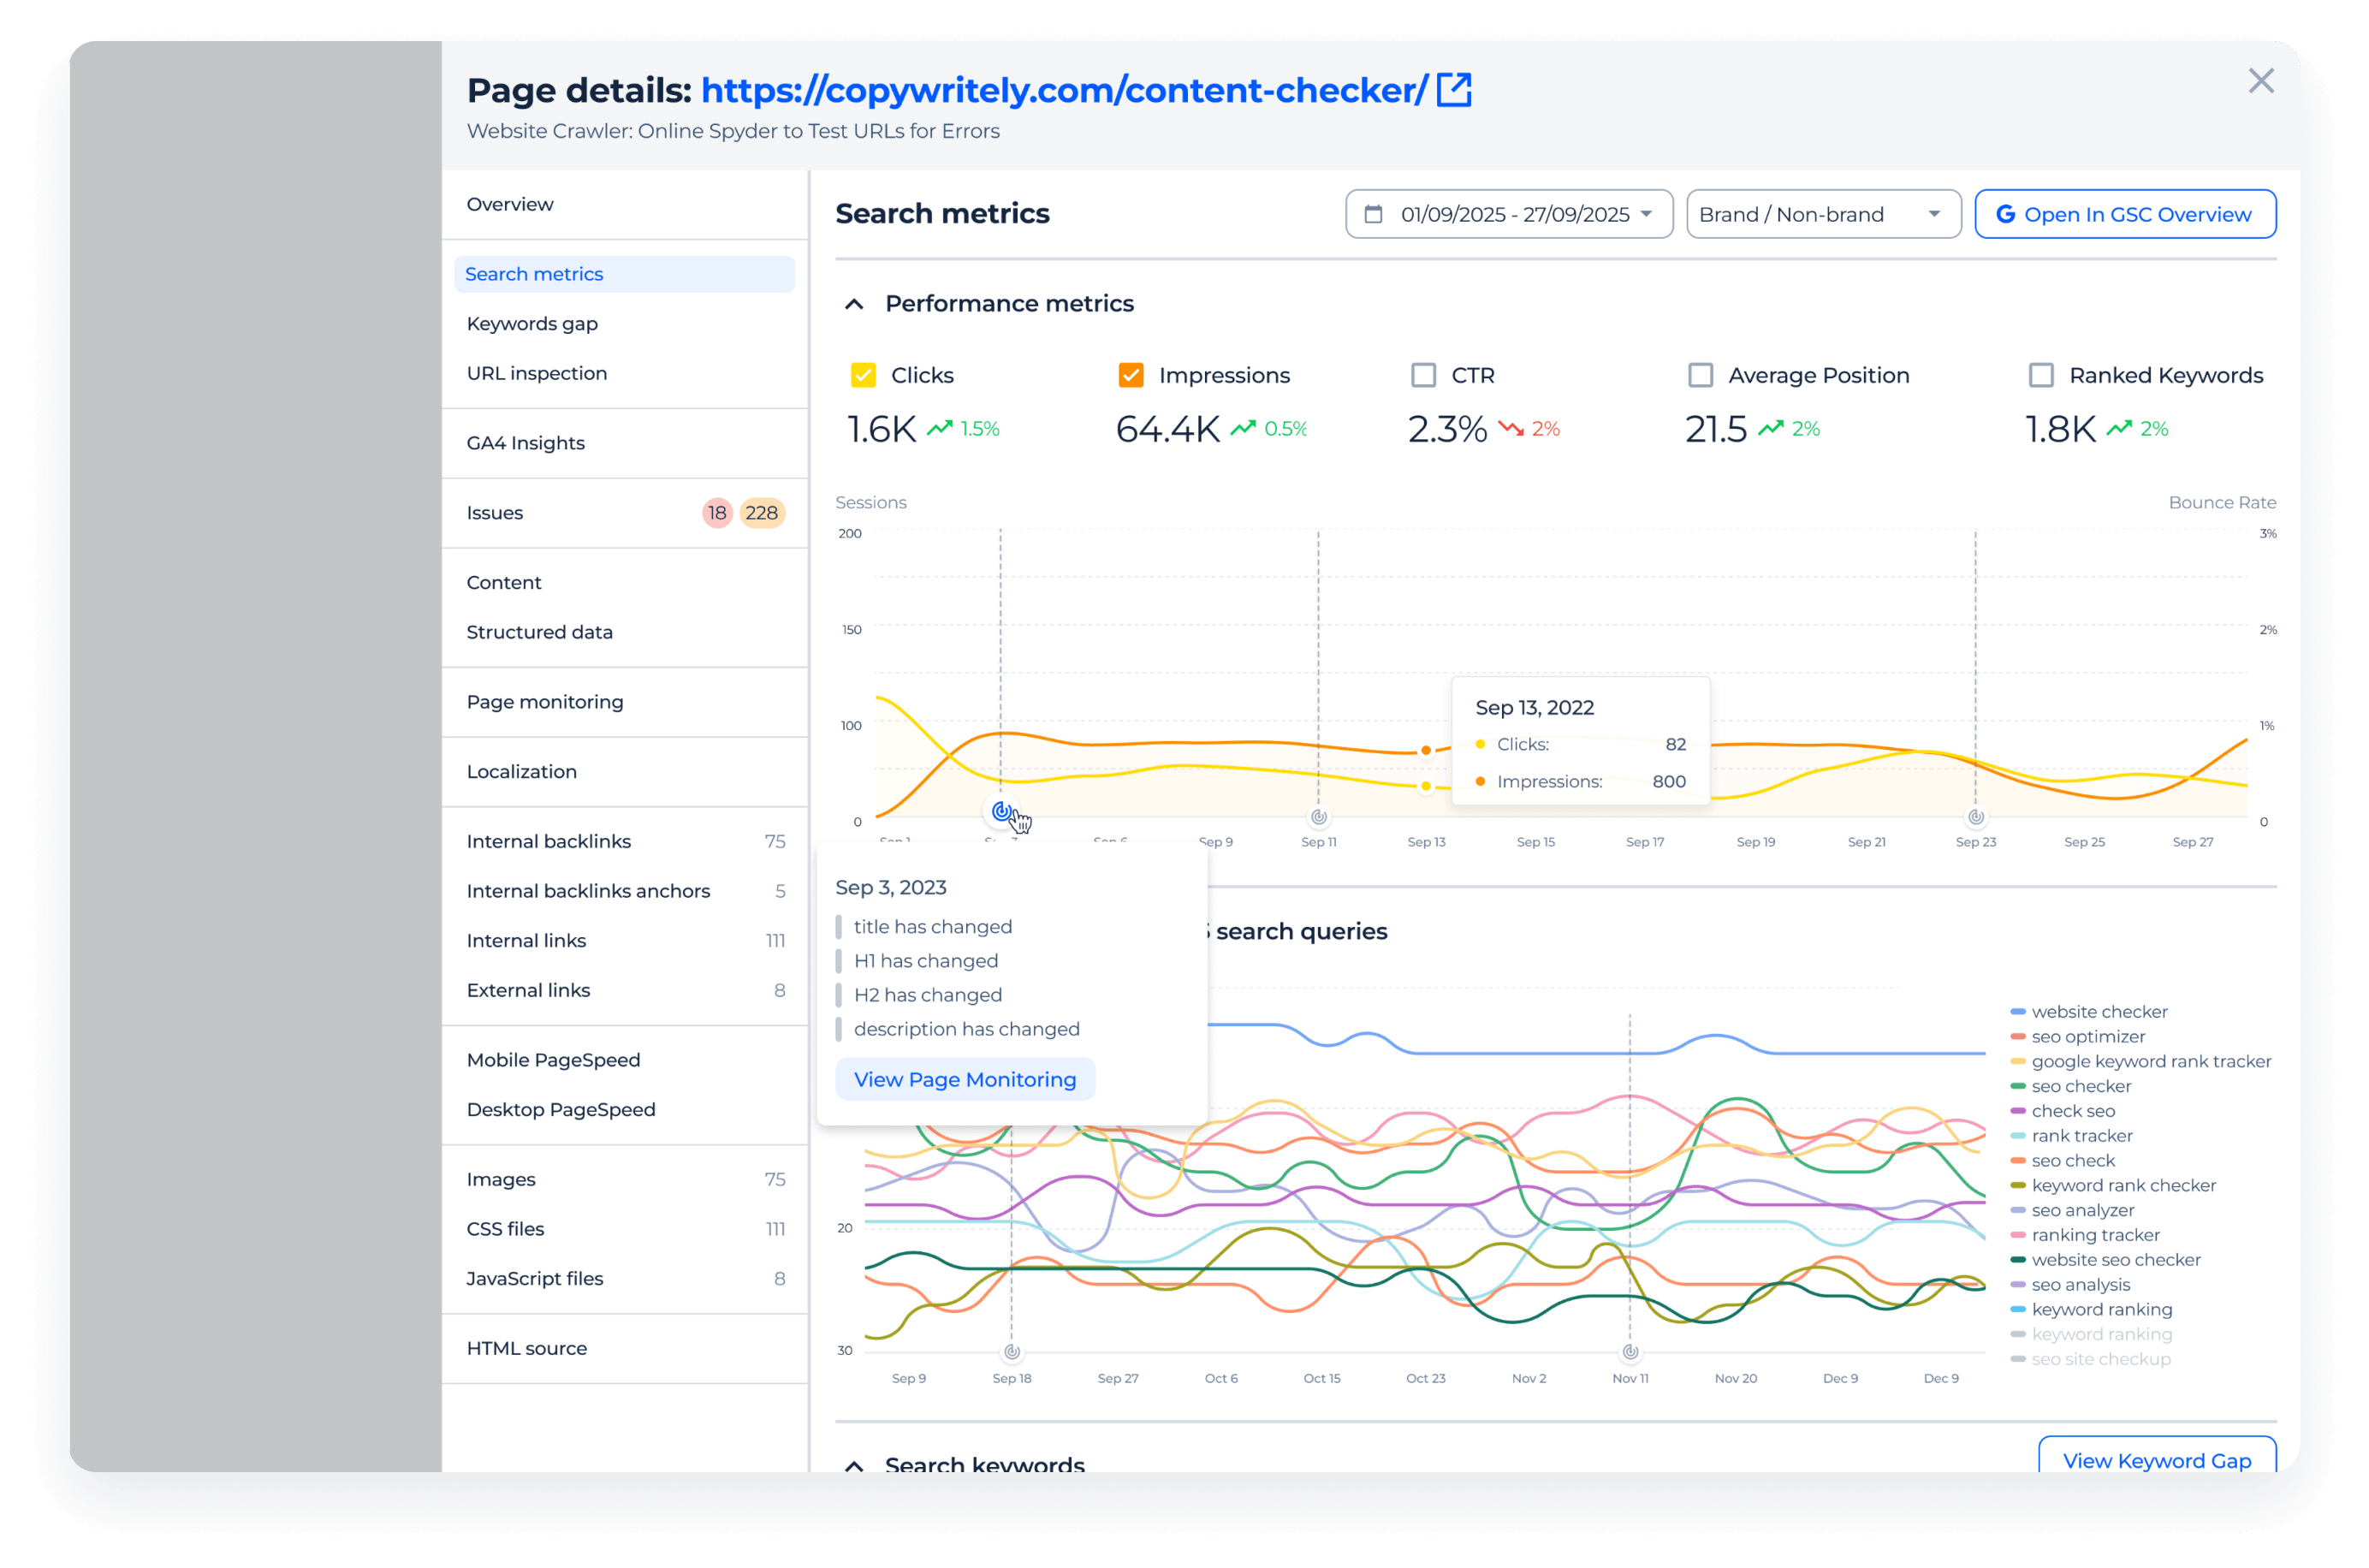Click change marker at Sep 18 on queries chart
This screenshot has height=1568, width=2369.
(1011, 1352)
